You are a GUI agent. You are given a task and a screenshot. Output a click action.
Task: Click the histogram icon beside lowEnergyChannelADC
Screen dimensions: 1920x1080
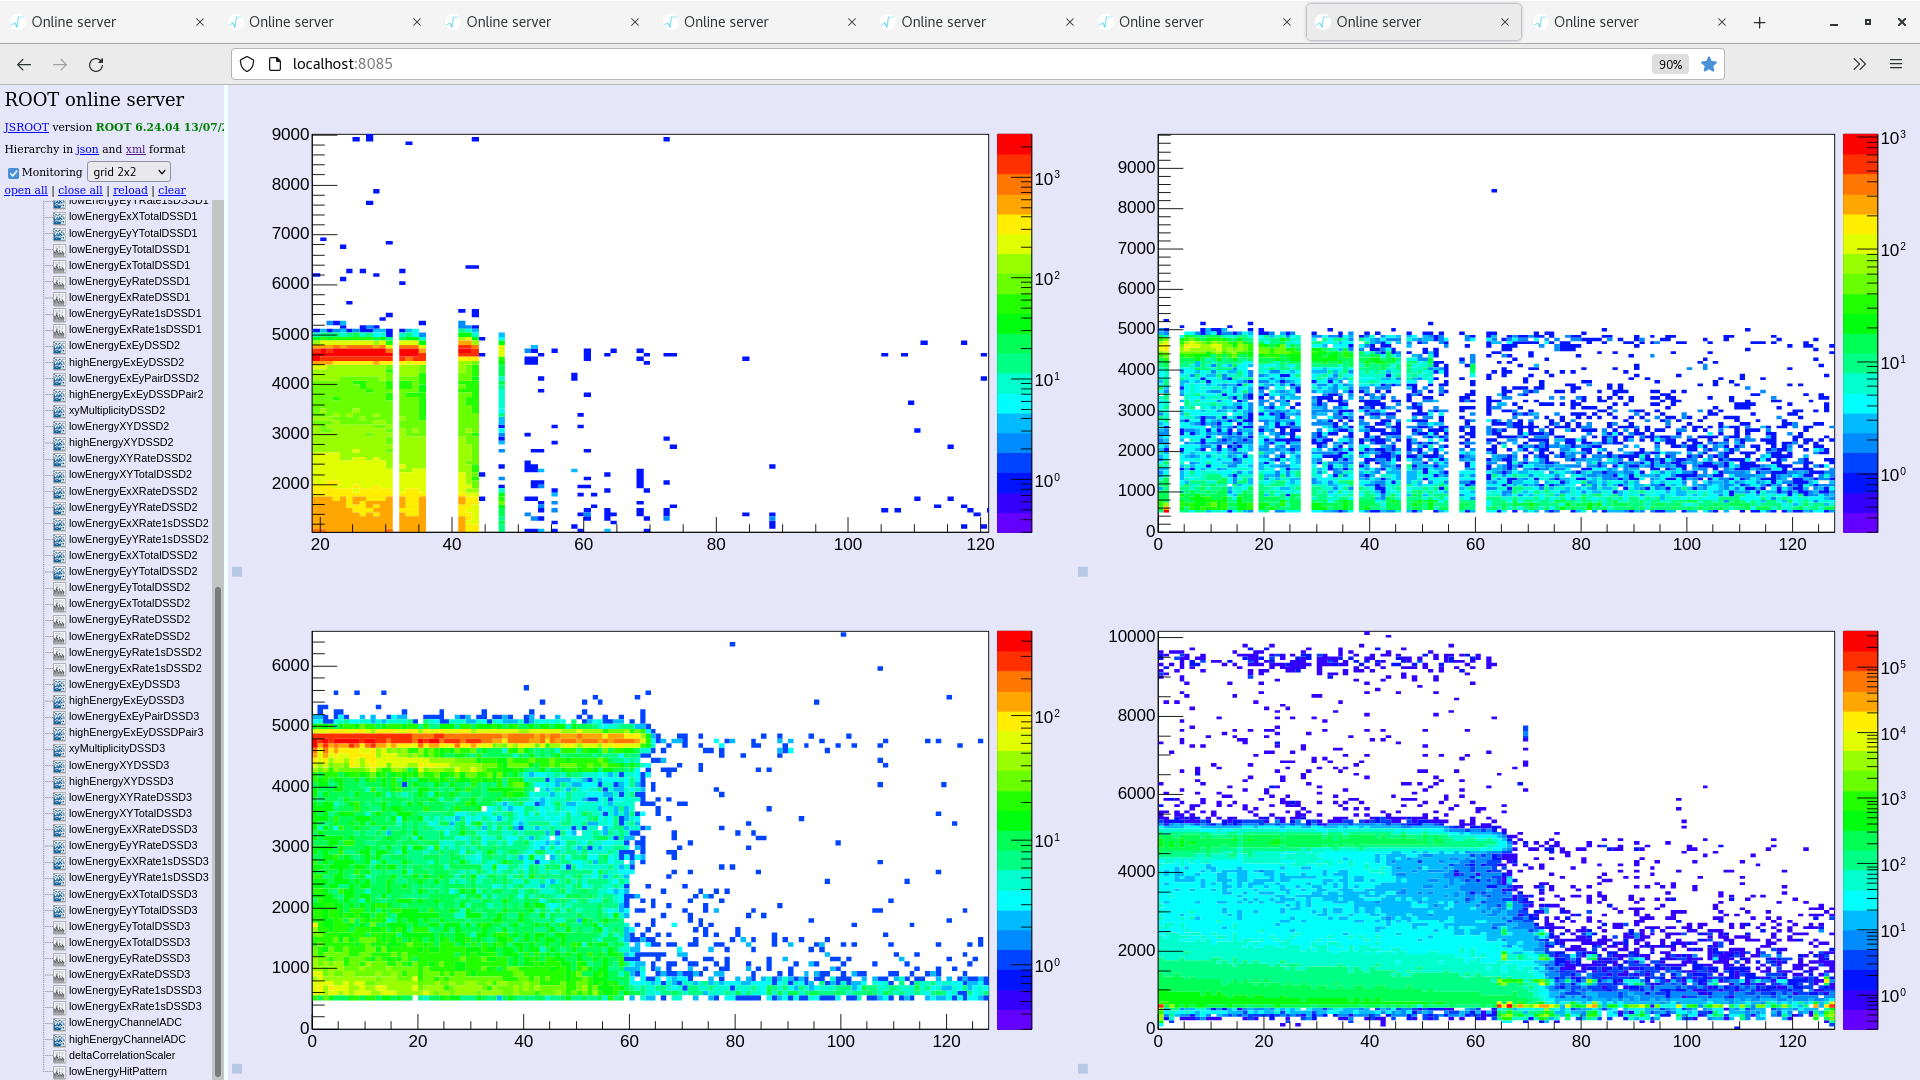[x=59, y=1023]
